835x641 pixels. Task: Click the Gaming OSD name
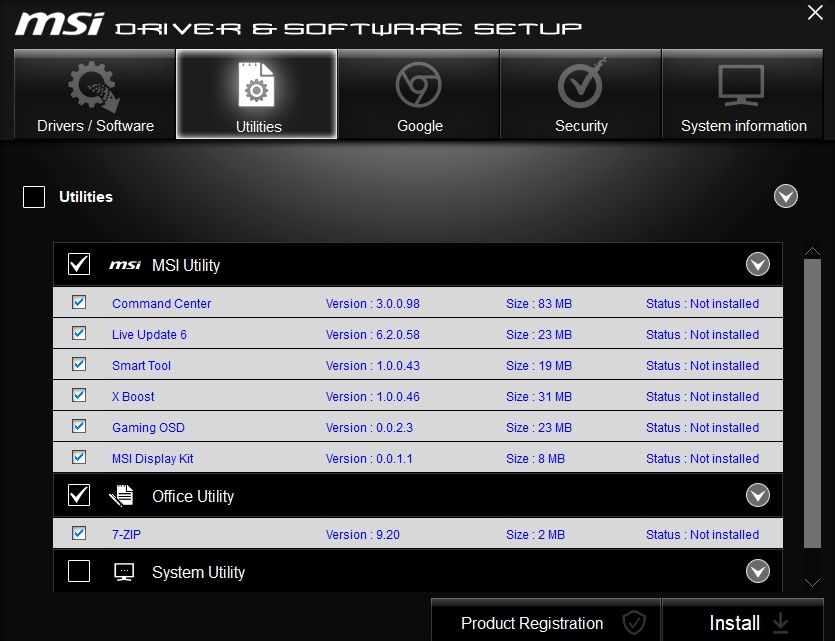[x=148, y=428]
